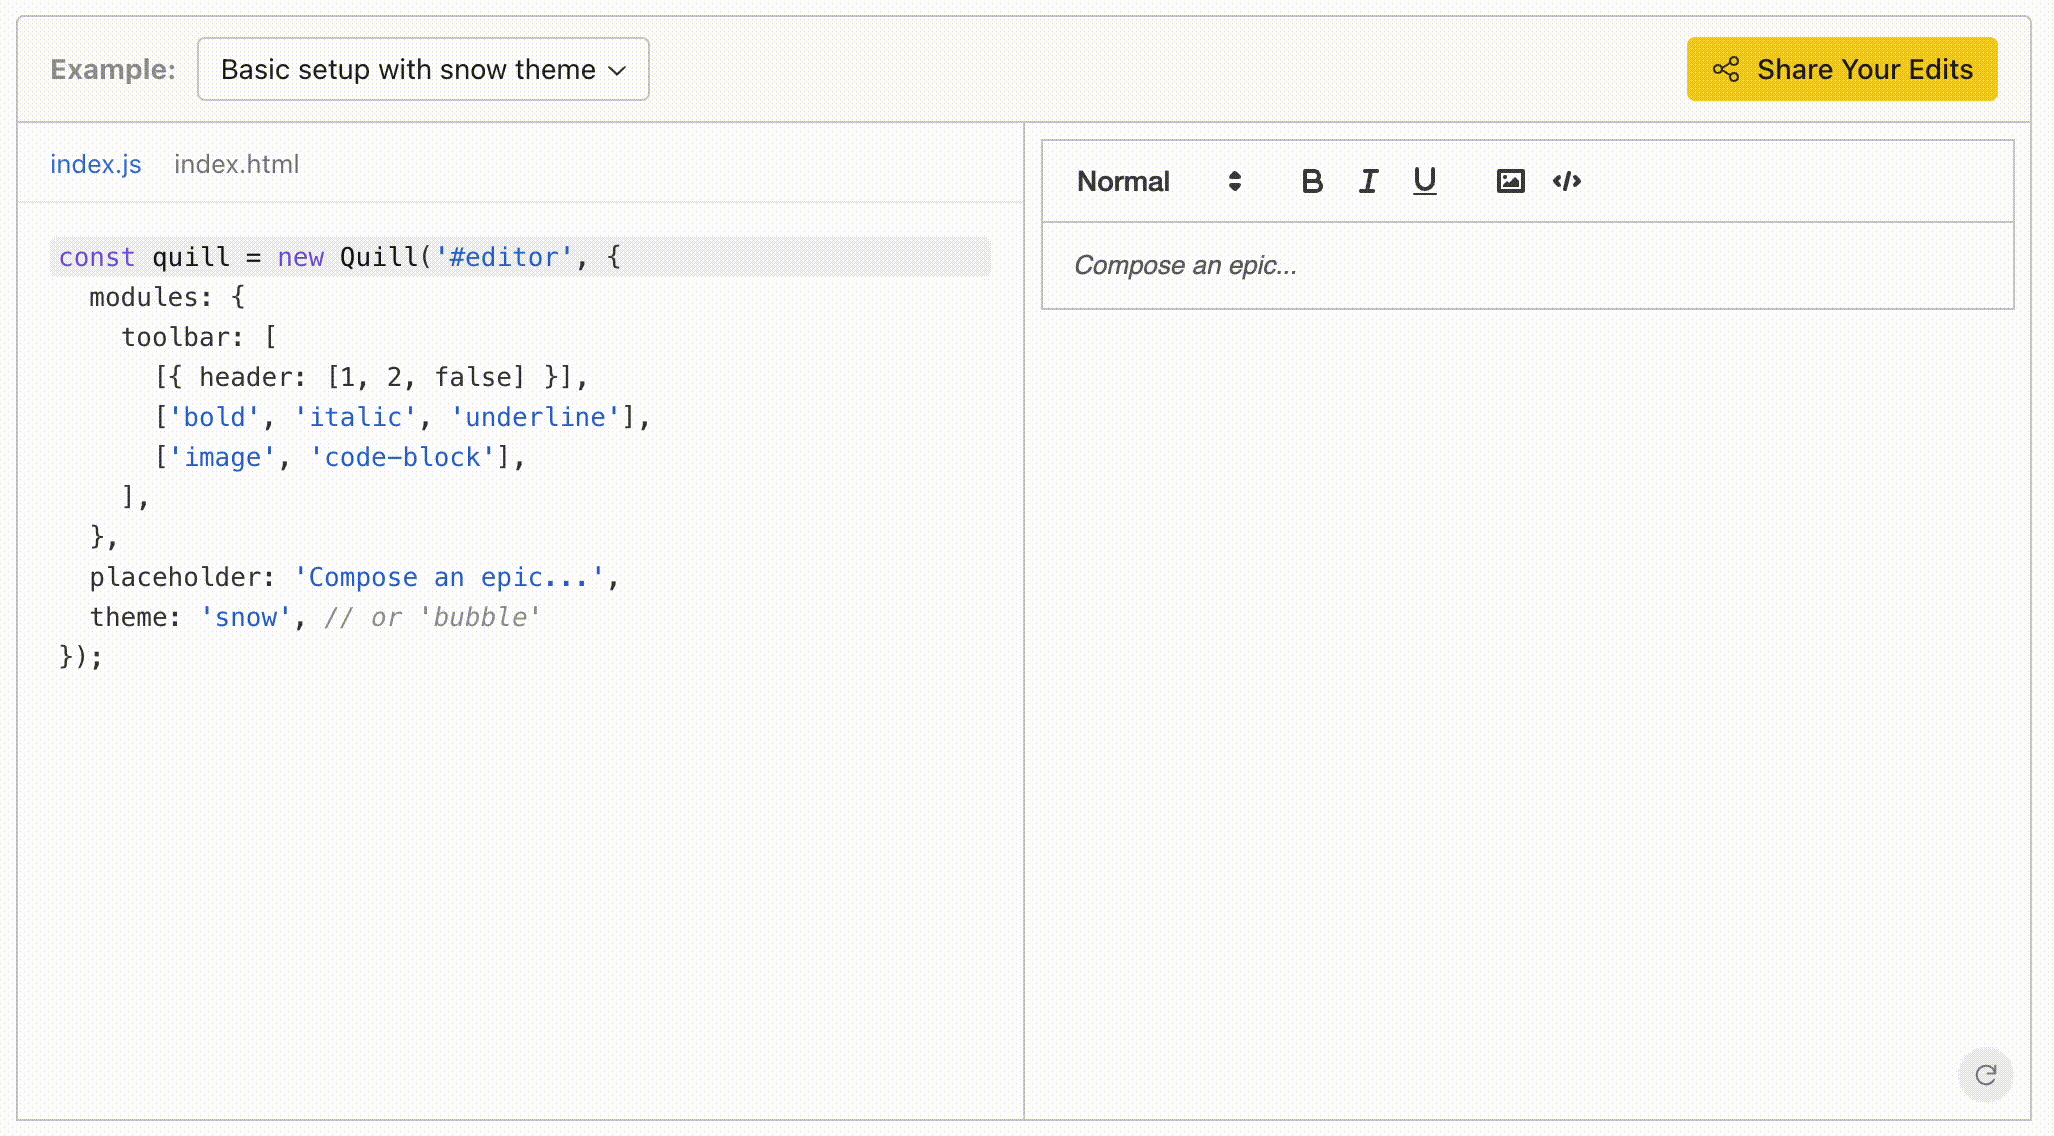2054x1136 pixels.
Task: Click the 'bold', 'italic', 'underline' code line
Action: pos(402,417)
